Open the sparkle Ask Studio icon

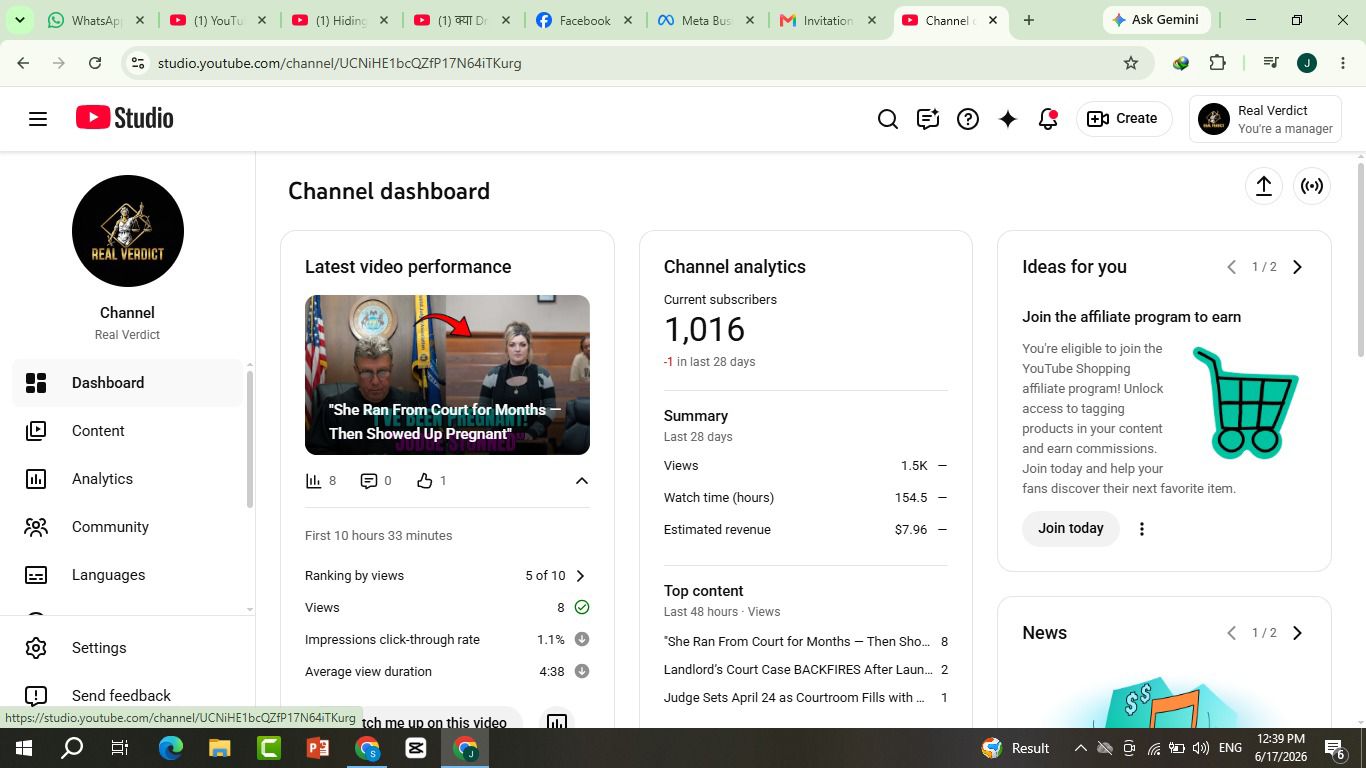click(1008, 119)
